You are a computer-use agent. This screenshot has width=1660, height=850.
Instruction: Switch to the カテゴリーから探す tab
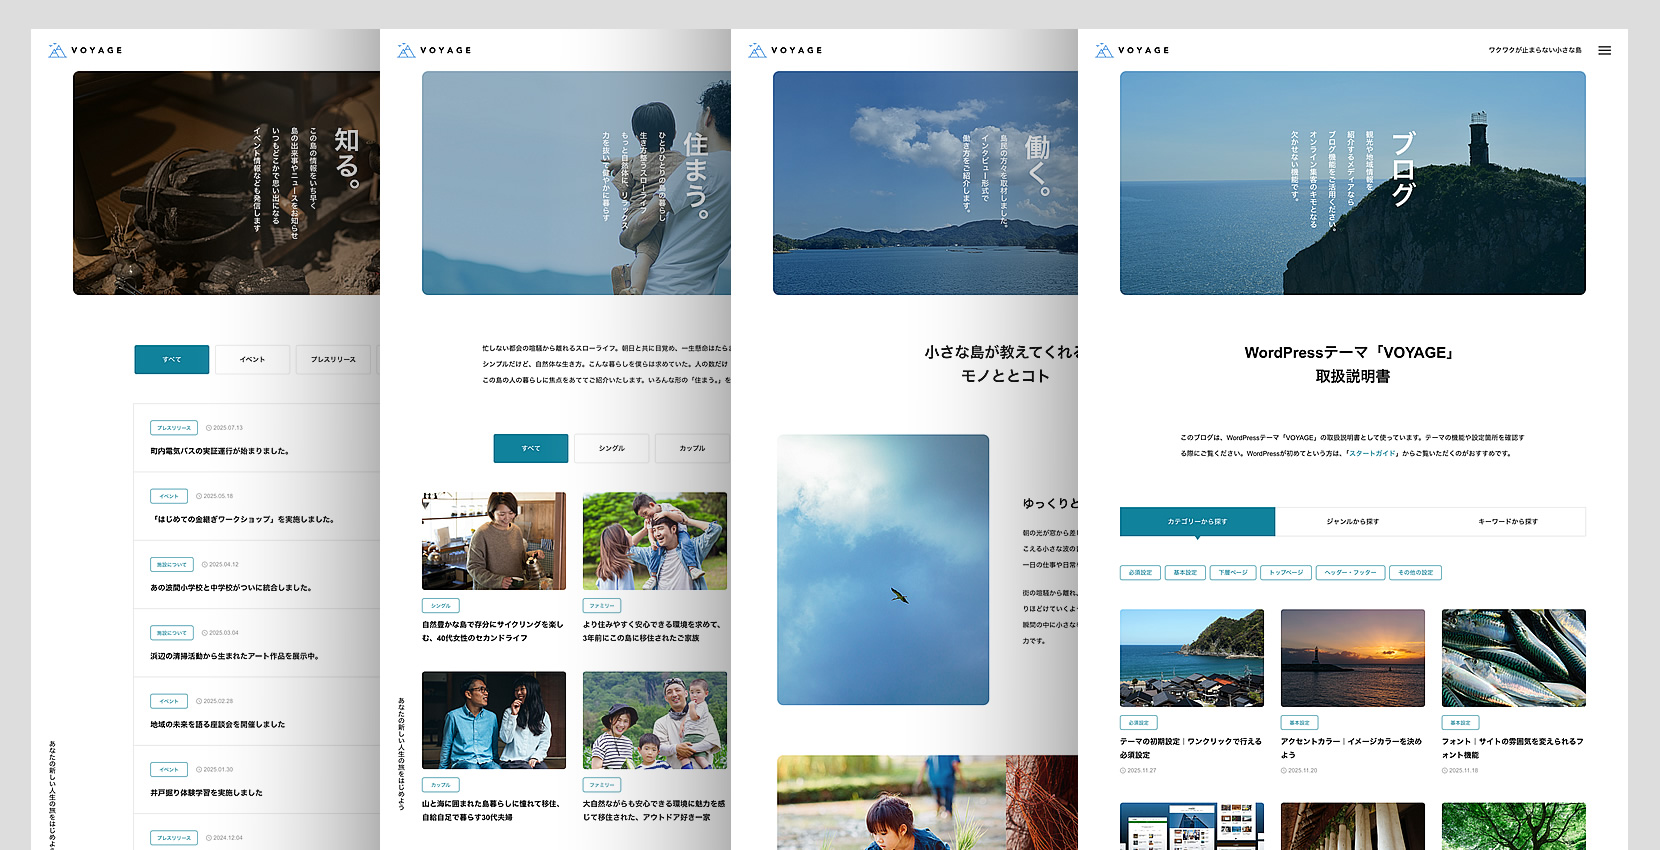pyautogui.click(x=1197, y=521)
